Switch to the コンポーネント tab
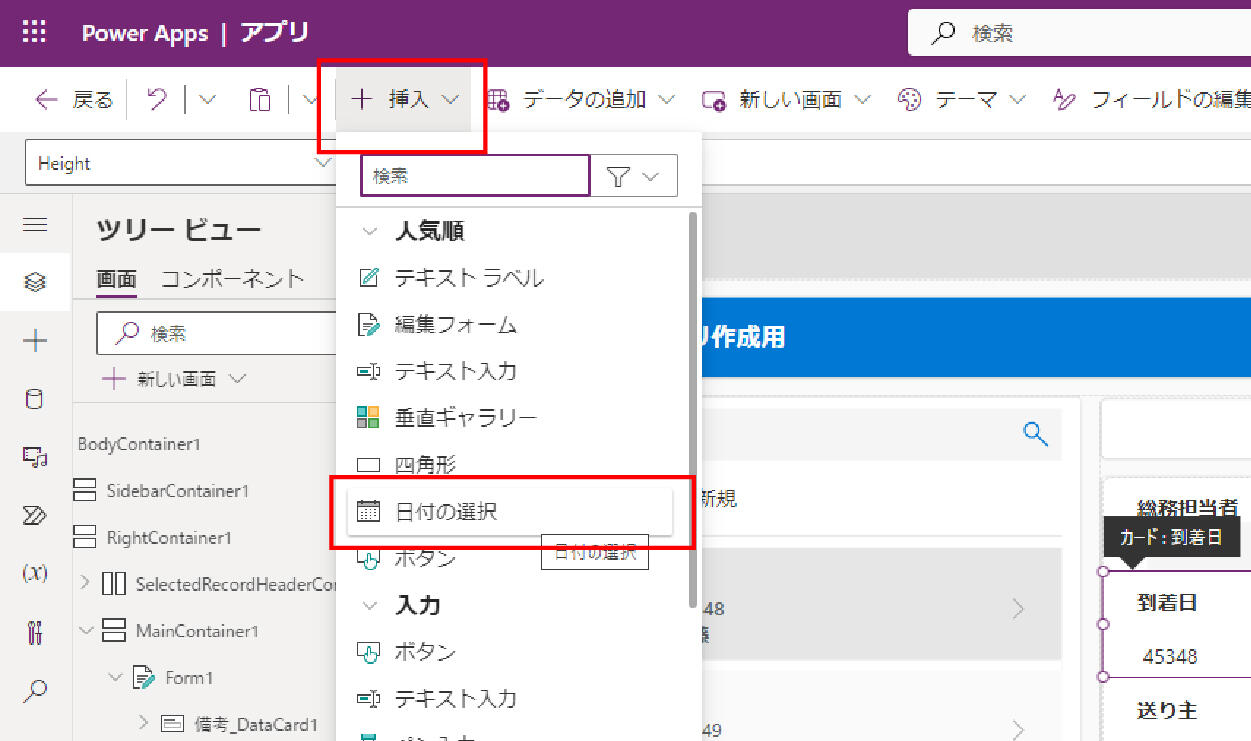The width and height of the screenshot is (1251, 741). [232, 279]
